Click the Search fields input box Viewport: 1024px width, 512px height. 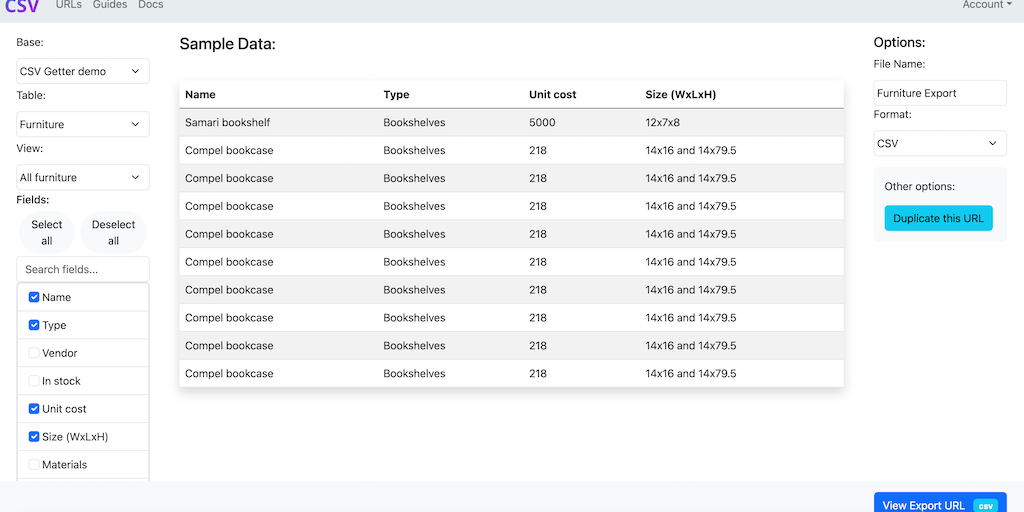[x=83, y=269]
